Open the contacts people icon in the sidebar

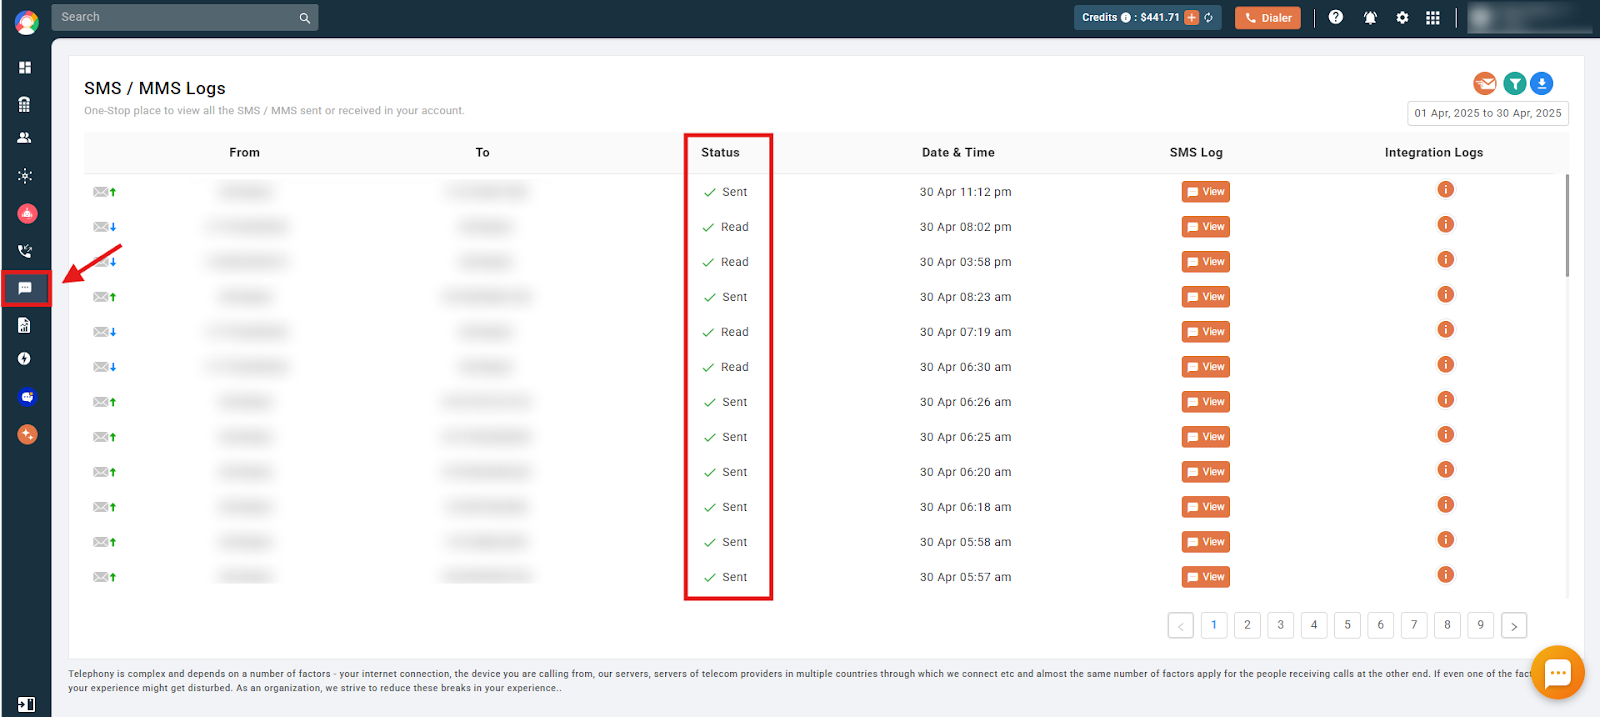tap(25, 138)
